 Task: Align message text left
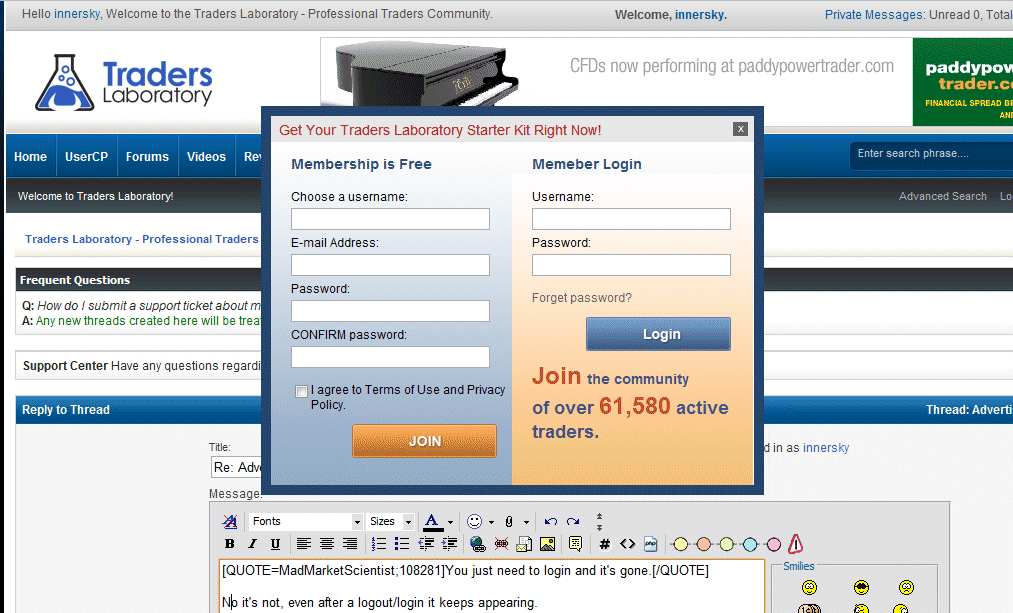pyautogui.click(x=304, y=544)
